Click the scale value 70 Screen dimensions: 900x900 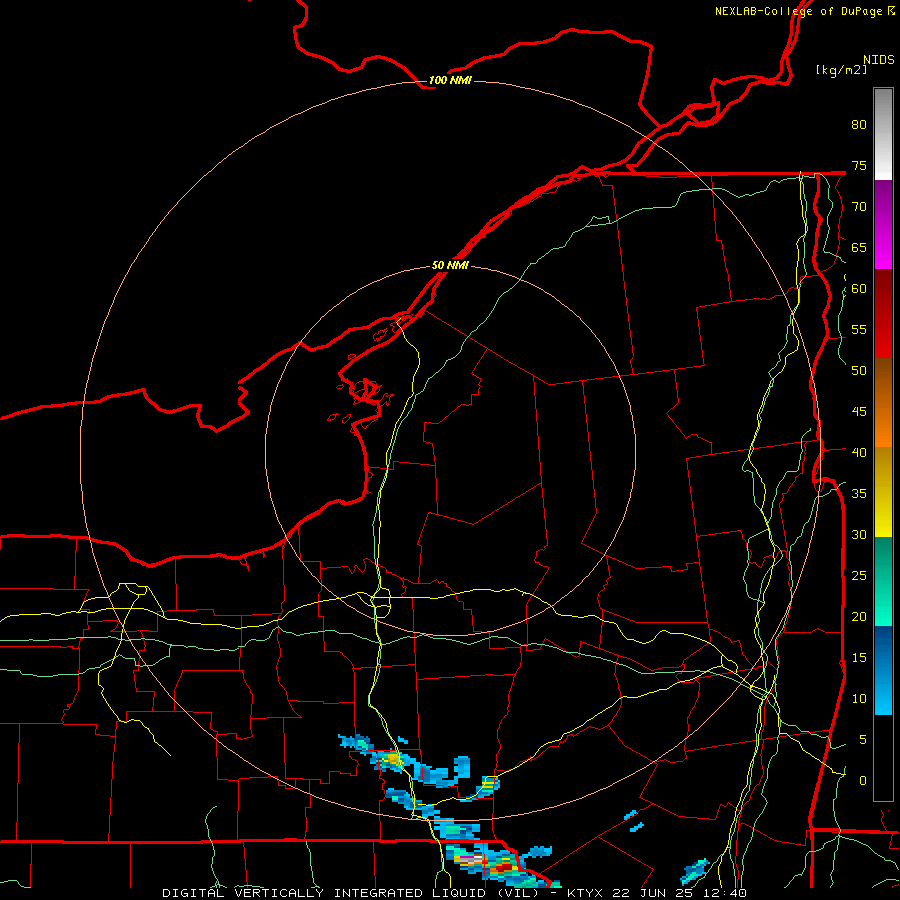pos(859,207)
